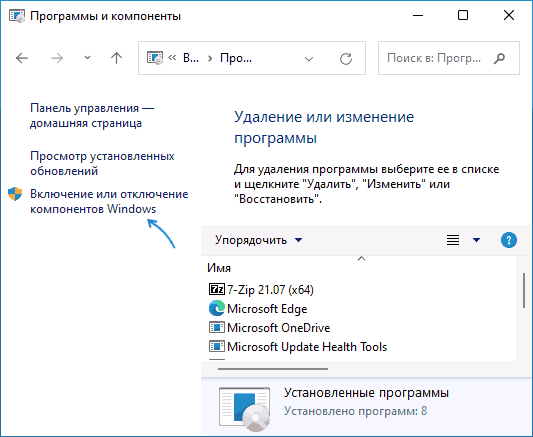Open "Просмотр установленных обновлений" link
The width and height of the screenshot is (533, 437).
click(x=102, y=163)
